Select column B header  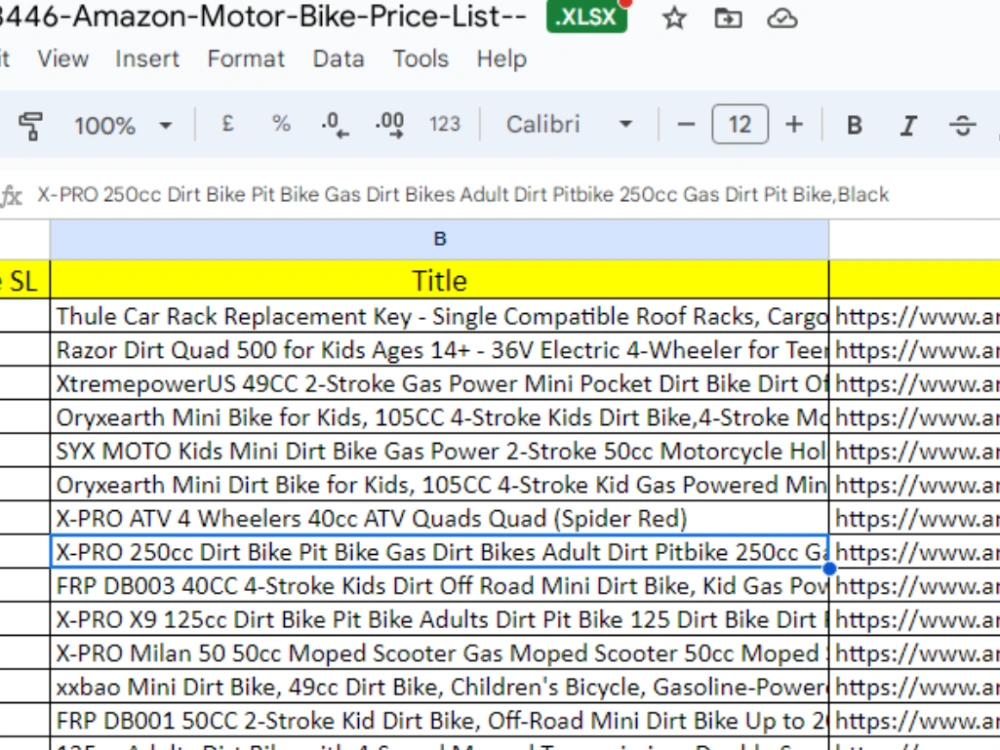pos(439,239)
